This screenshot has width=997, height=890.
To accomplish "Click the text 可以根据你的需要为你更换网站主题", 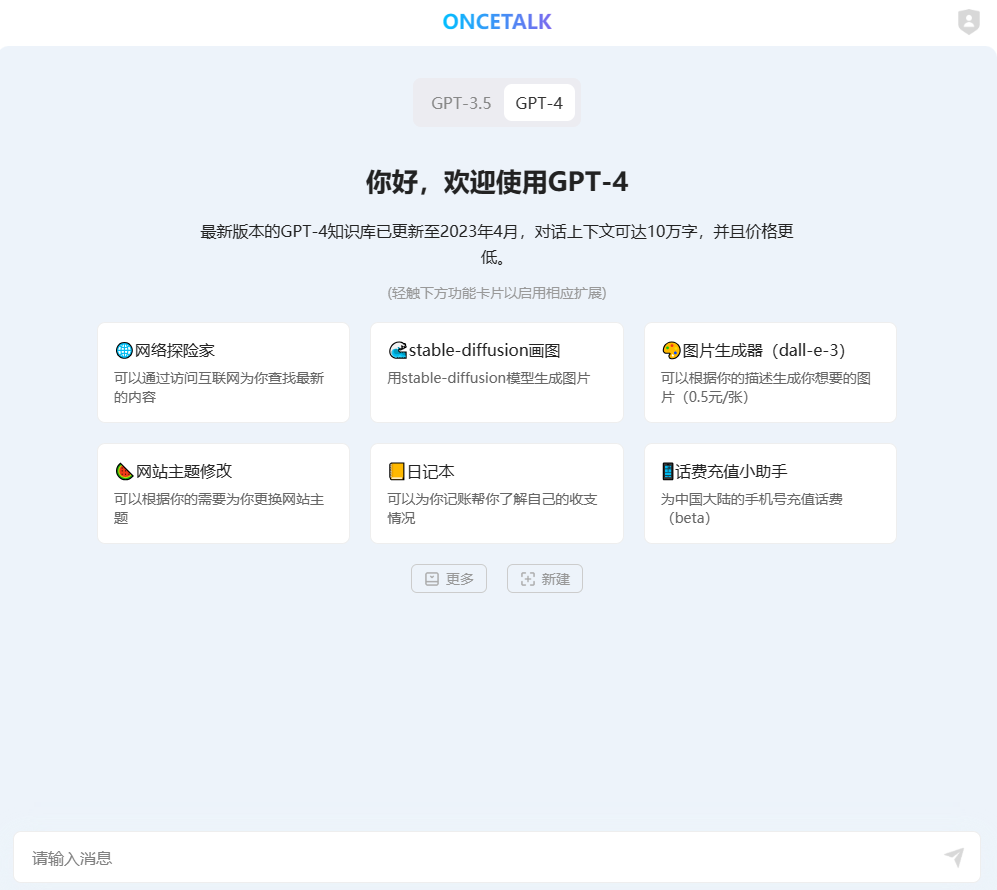I will 219,509.
